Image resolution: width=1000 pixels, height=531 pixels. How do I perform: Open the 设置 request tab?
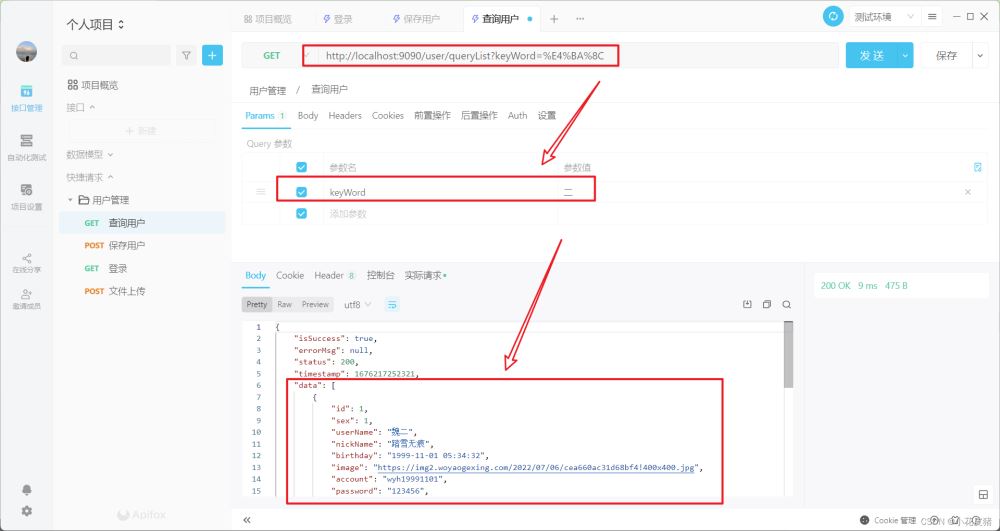[x=547, y=115]
